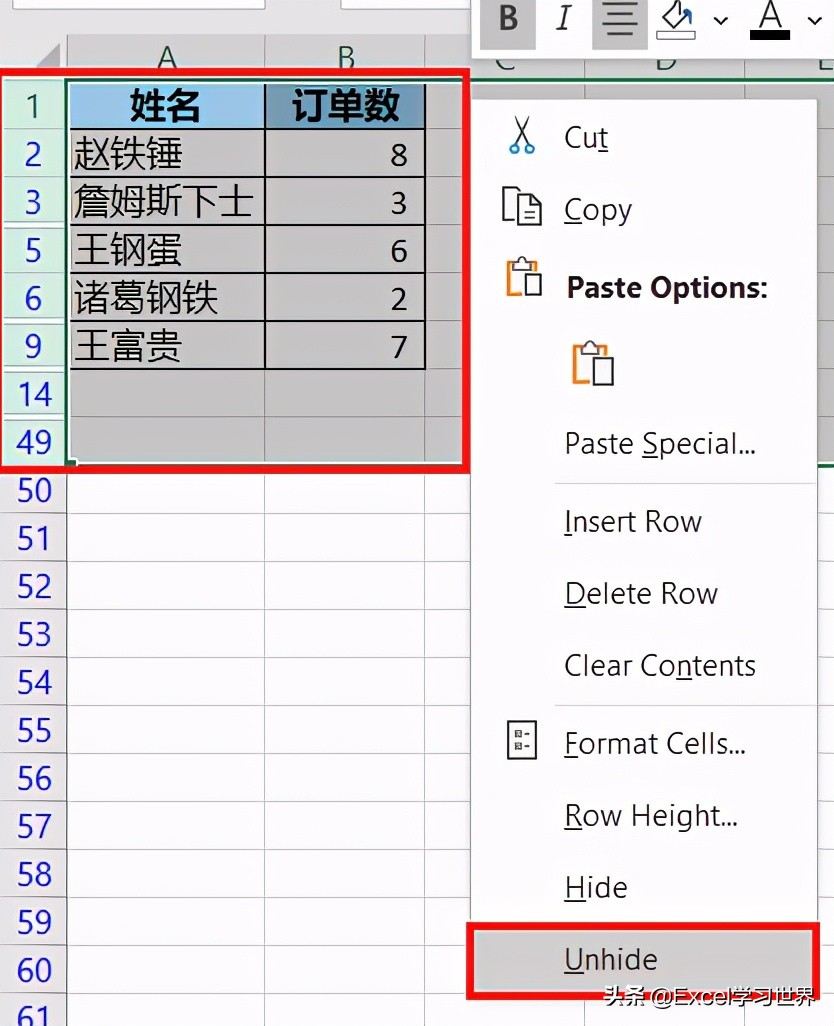Open Row Height dialog
This screenshot has width=834, height=1026.
pos(651,817)
